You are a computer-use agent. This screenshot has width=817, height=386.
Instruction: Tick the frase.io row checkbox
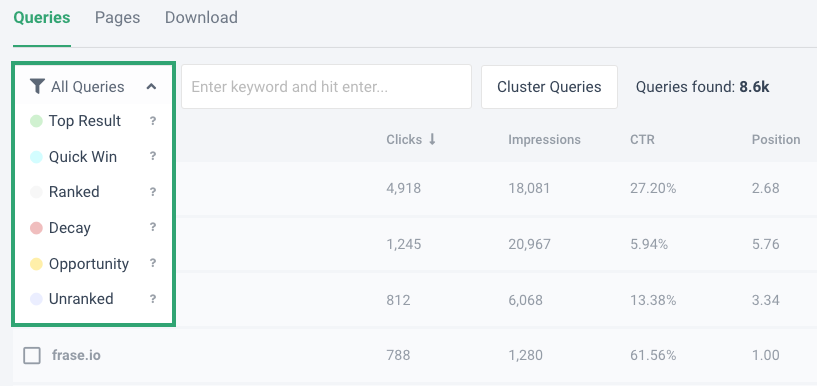pos(32,356)
